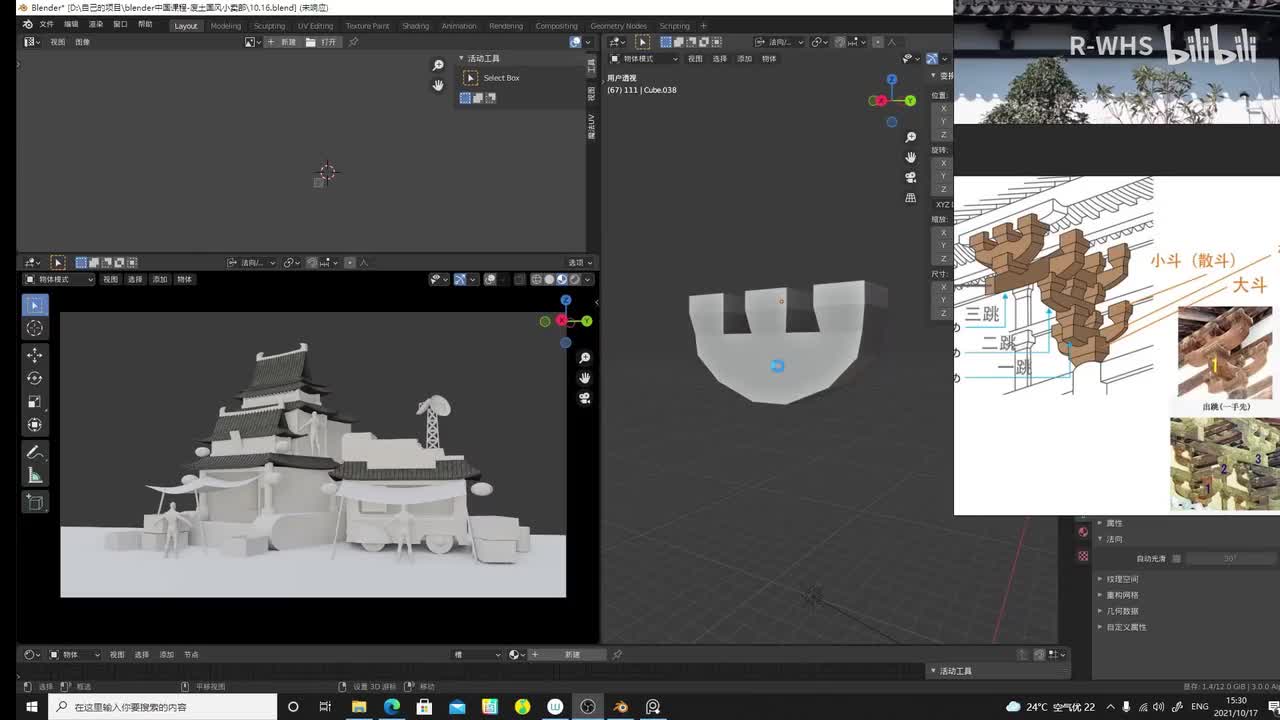Toggle the 自动光滑 auto smooth checkbox
Image resolution: width=1280 pixels, height=720 pixels.
coord(1176,559)
